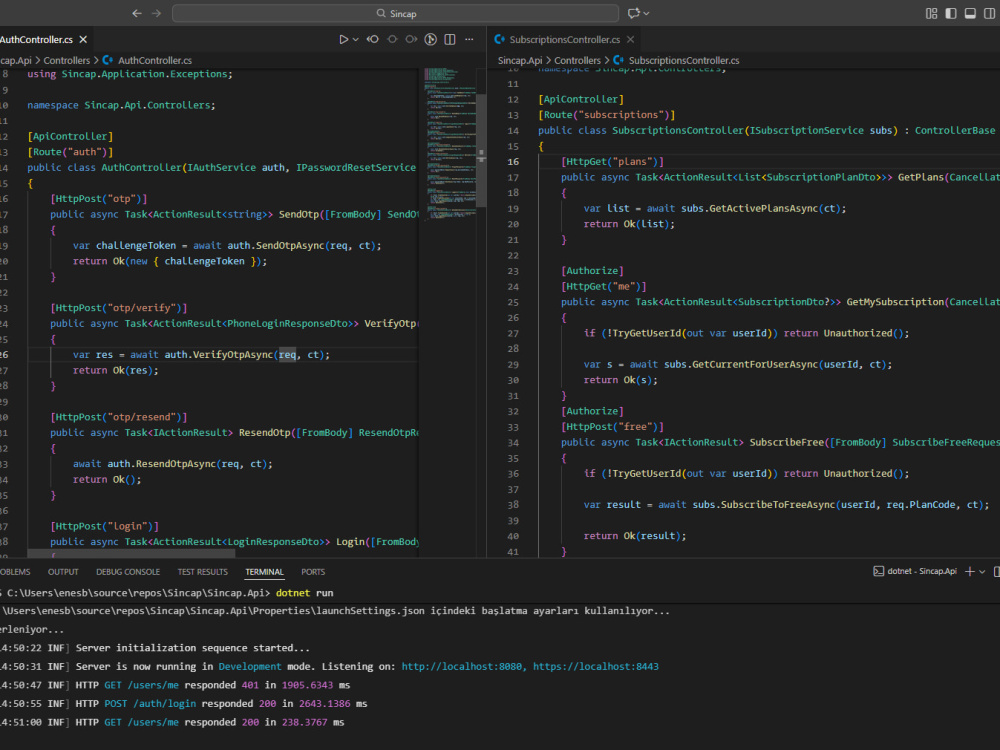This screenshot has height=750, width=1000.
Task: Open the left editor's More Actions ellipsis
Action: (x=469, y=40)
